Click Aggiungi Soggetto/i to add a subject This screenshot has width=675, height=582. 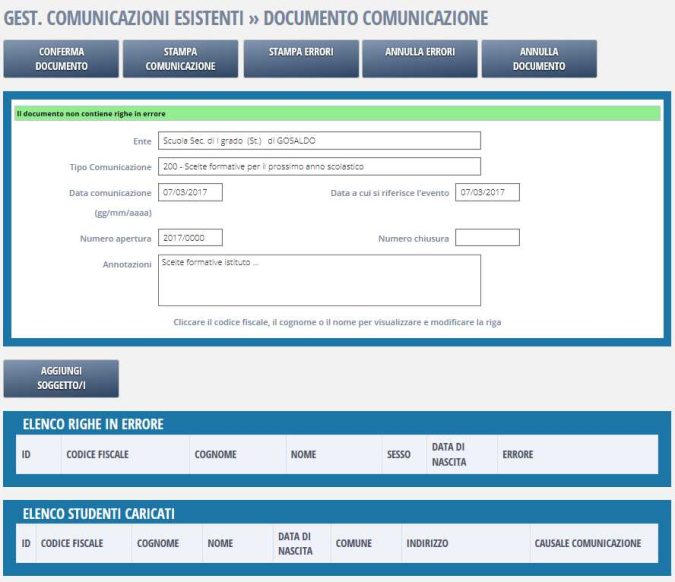click(61, 378)
